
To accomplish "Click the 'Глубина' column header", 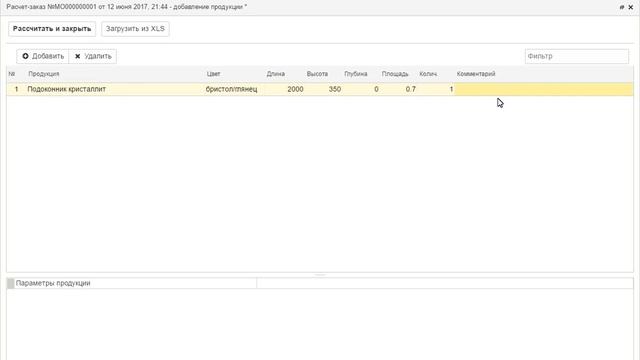I will click(x=356, y=74).
